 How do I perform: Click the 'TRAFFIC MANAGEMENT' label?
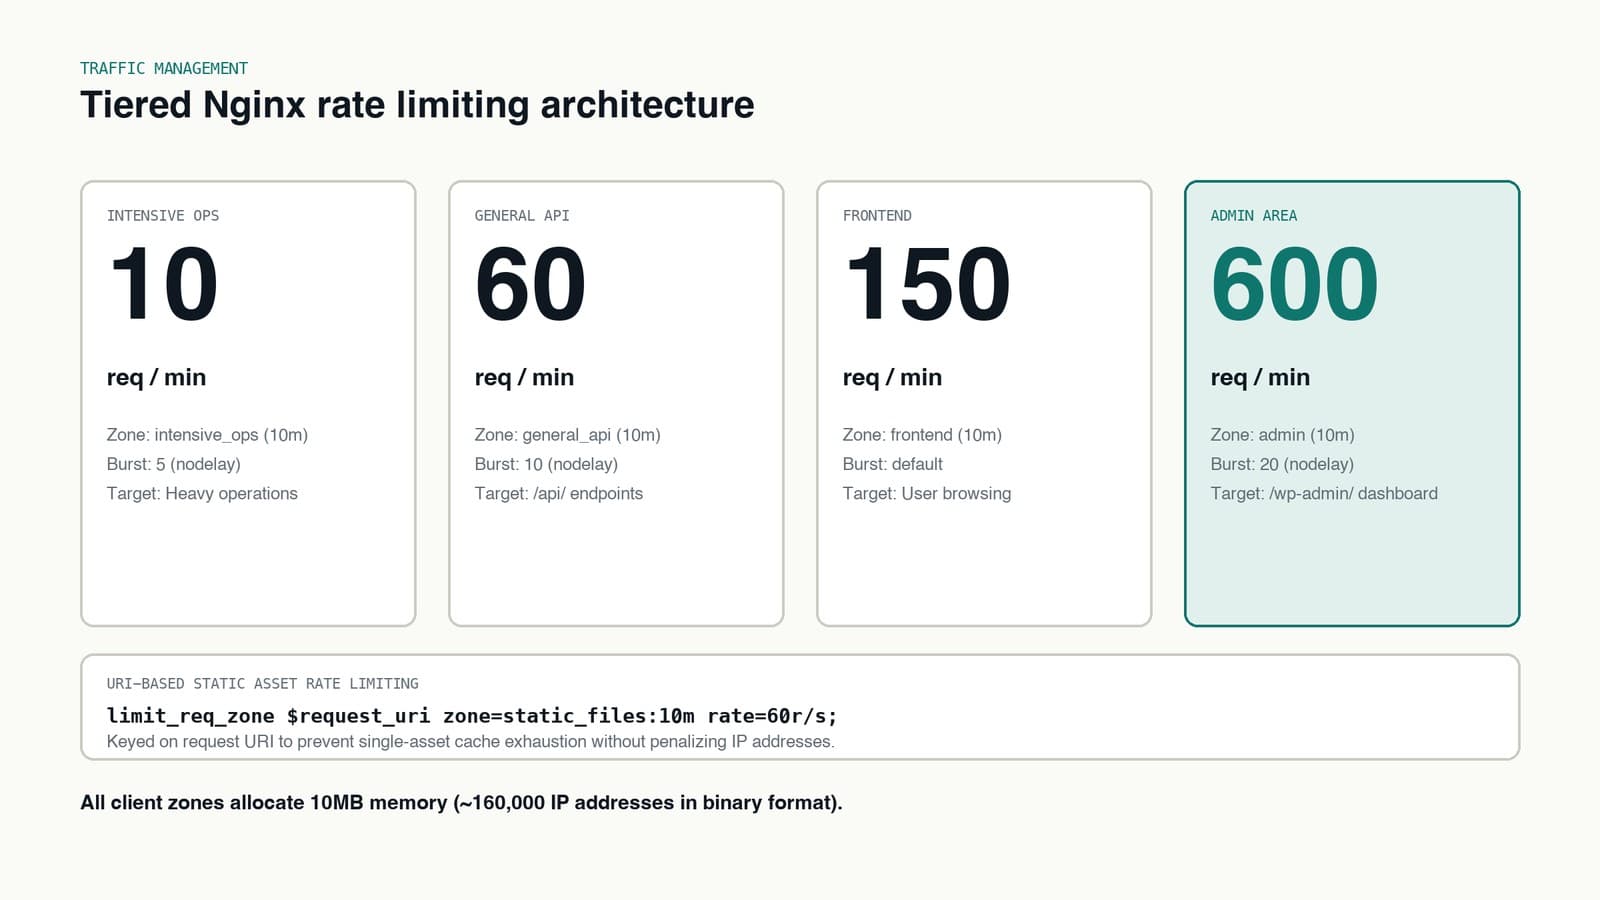(x=164, y=68)
